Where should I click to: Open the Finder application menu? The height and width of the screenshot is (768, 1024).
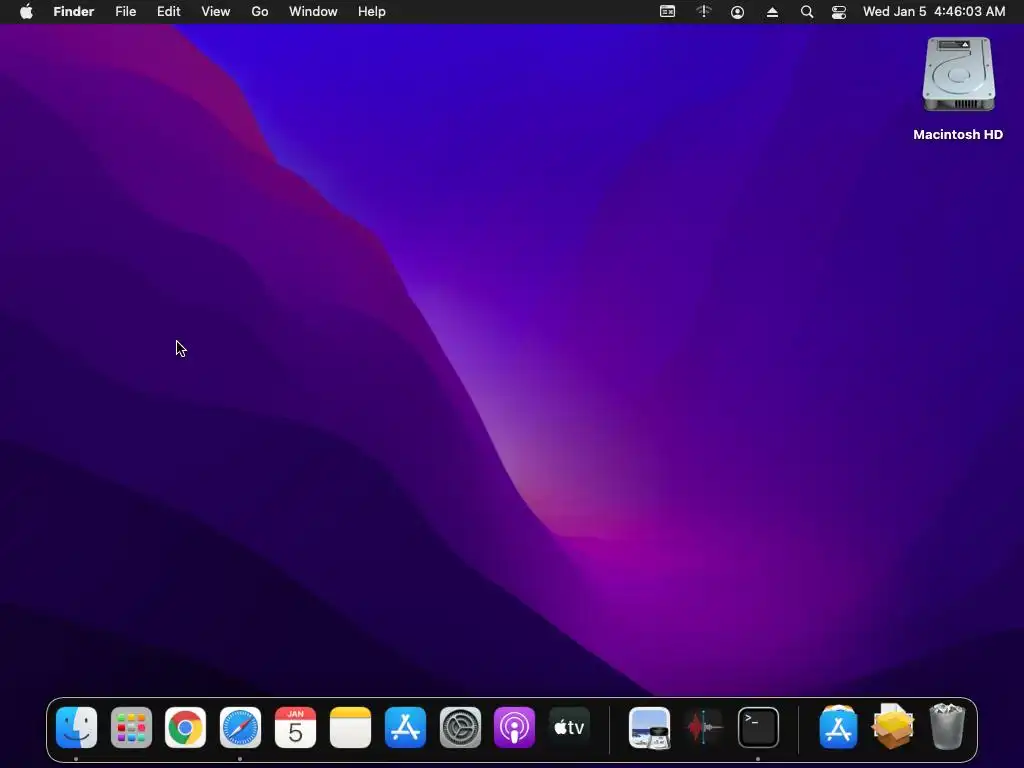pyautogui.click(x=74, y=12)
